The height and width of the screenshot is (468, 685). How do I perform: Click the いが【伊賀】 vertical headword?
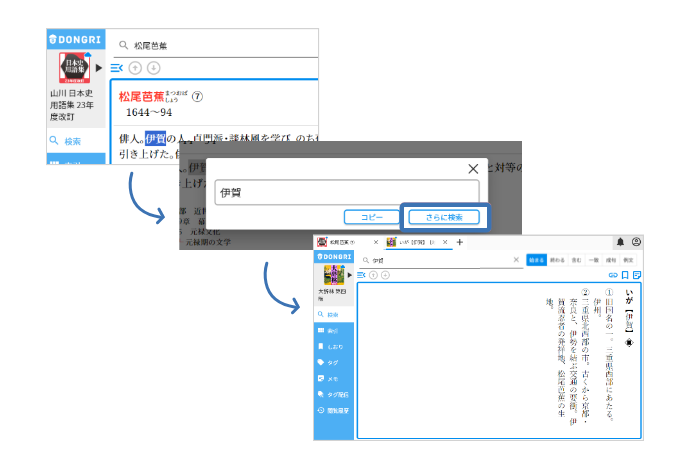coord(629,311)
